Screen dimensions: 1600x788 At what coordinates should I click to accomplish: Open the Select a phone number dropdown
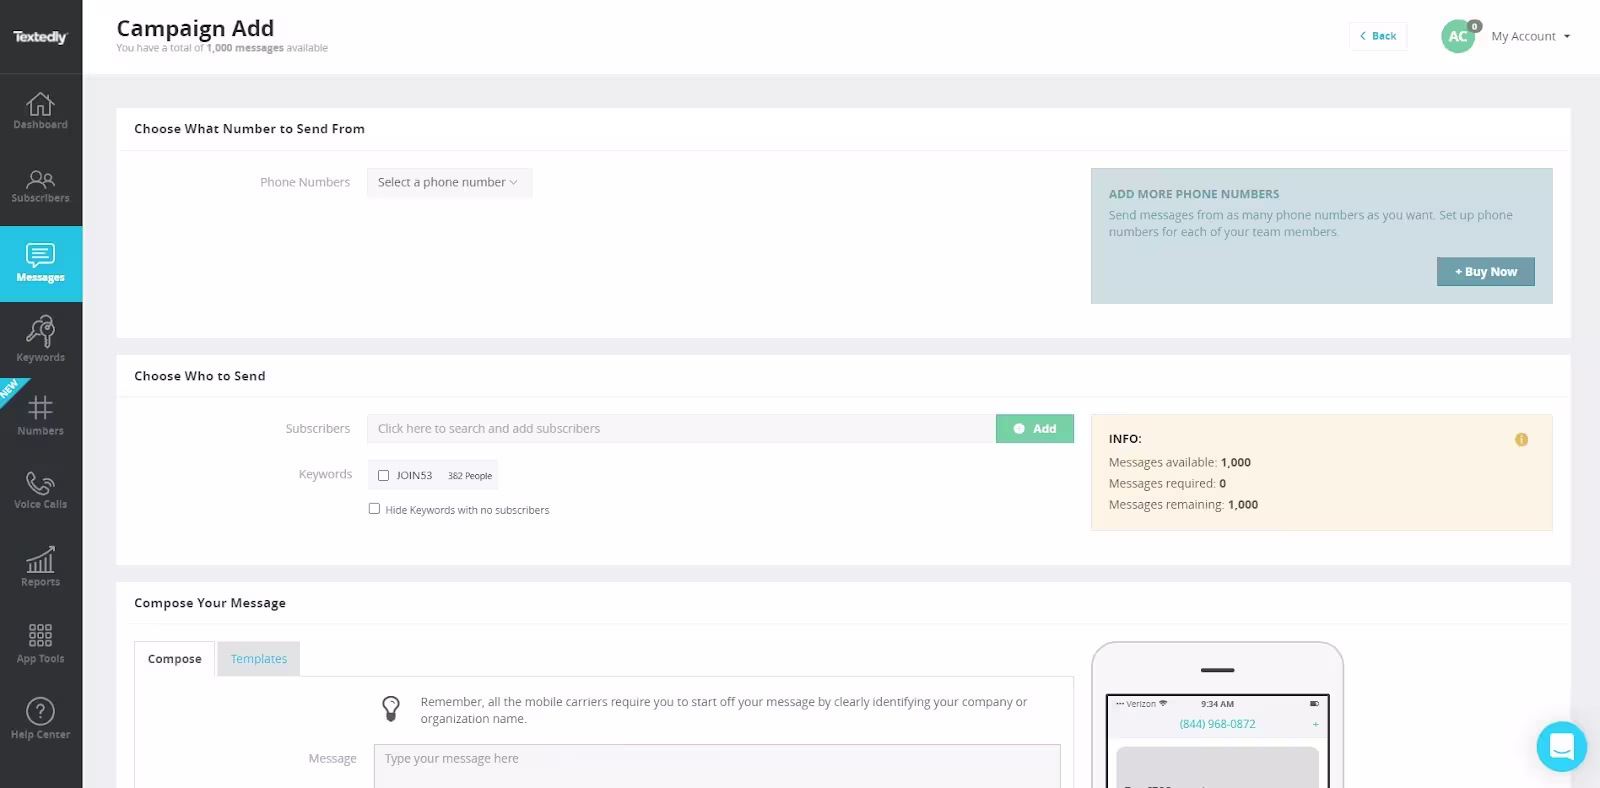(449, 183)
